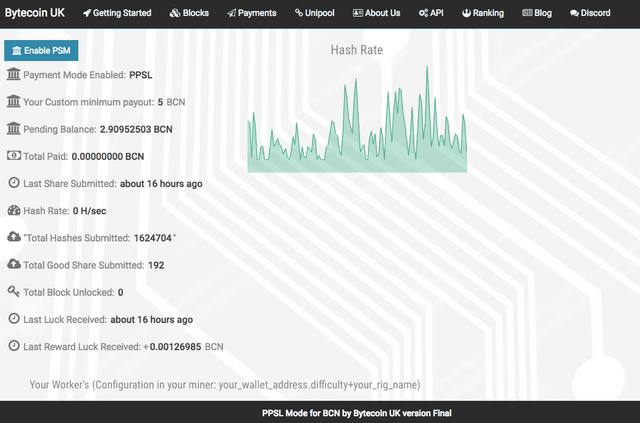Click the pending balance 2.90952503 BCN
Image resolution: width=640 pixels, height=423 pixels.
tap(136, 129)
